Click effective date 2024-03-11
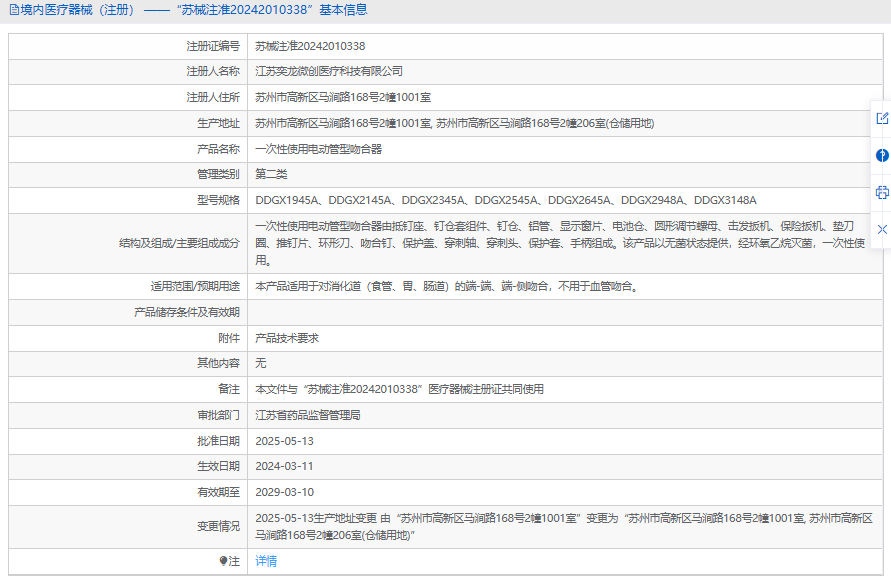 (284, 467)
